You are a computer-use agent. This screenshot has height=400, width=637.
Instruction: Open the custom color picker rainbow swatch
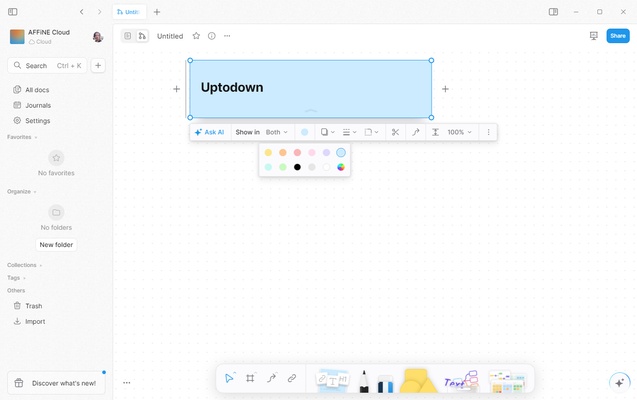341,167
